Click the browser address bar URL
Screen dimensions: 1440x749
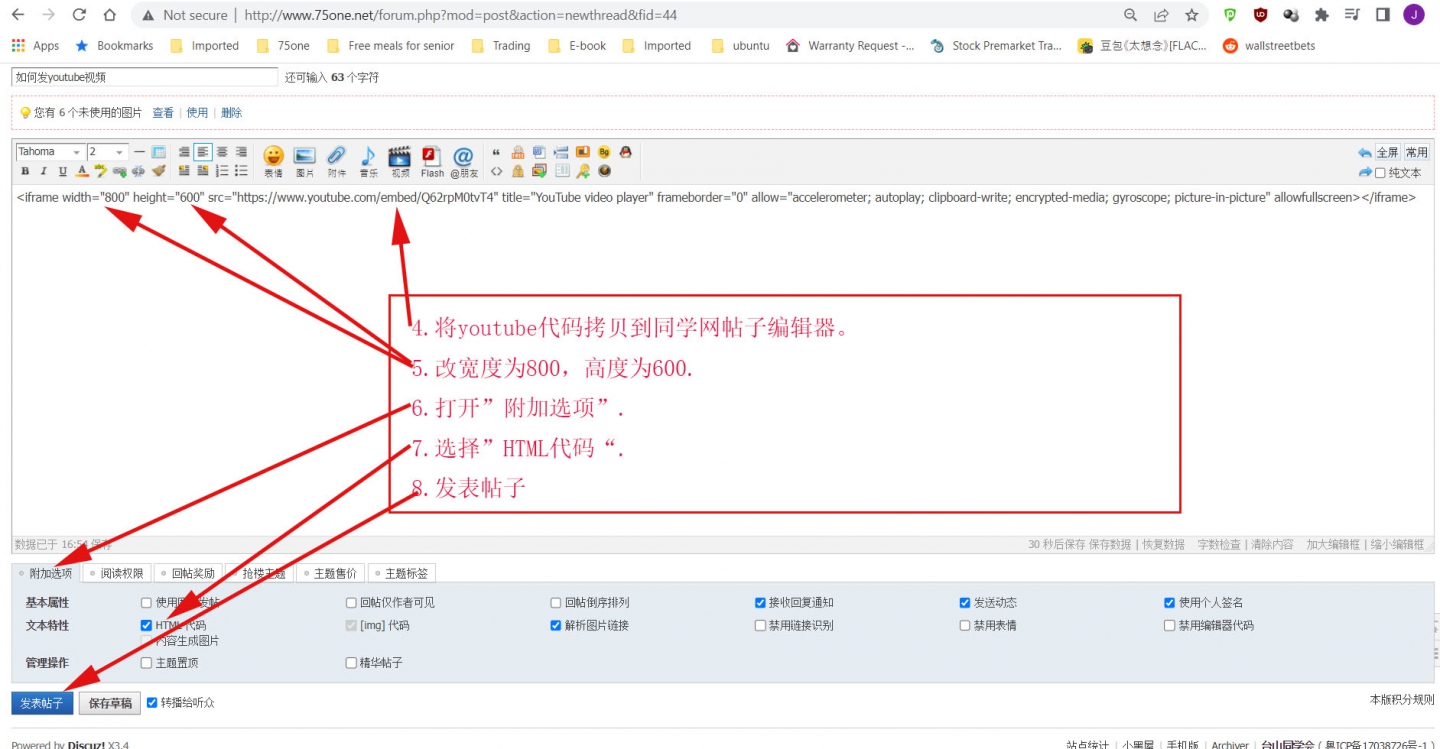tap(460, 15)
